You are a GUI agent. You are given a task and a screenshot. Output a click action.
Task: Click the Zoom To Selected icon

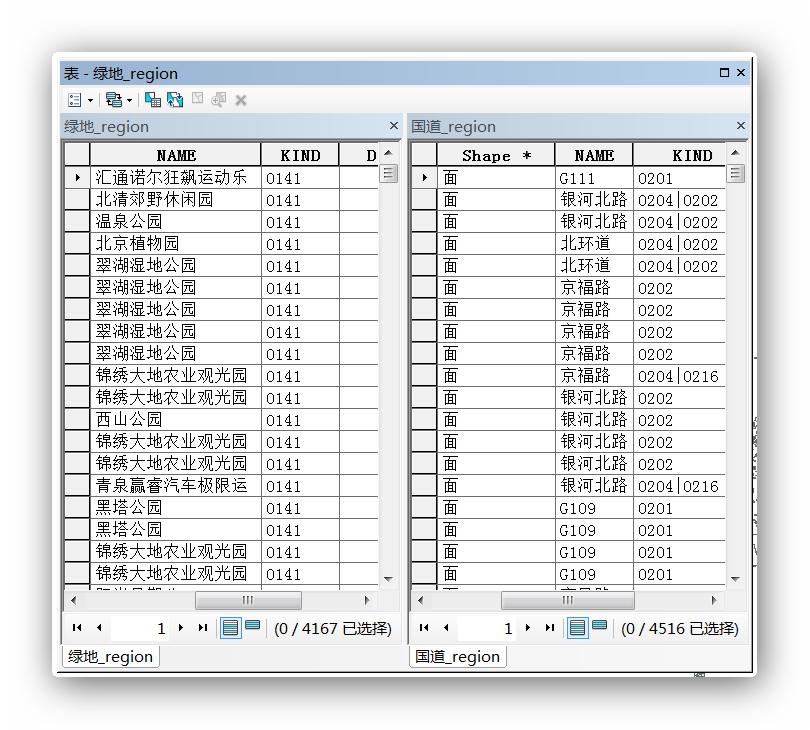pos(219,100)
